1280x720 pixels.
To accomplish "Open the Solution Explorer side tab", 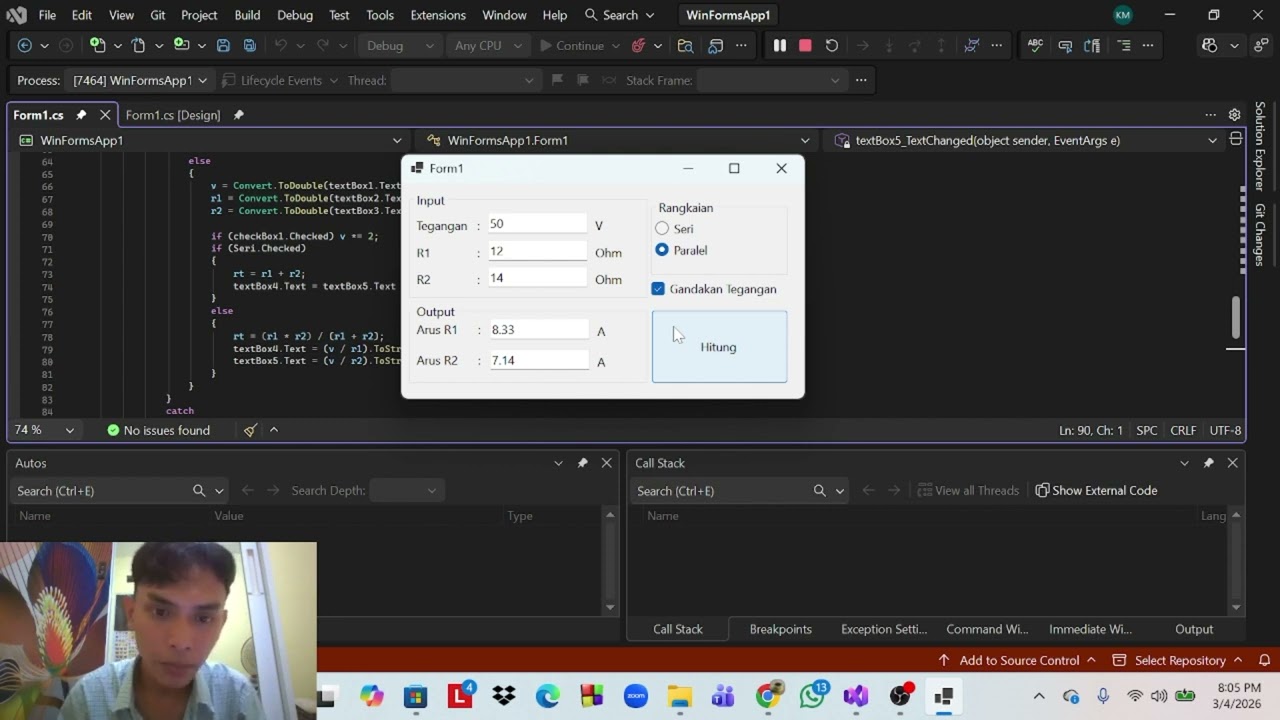I will coord(1260,146).
